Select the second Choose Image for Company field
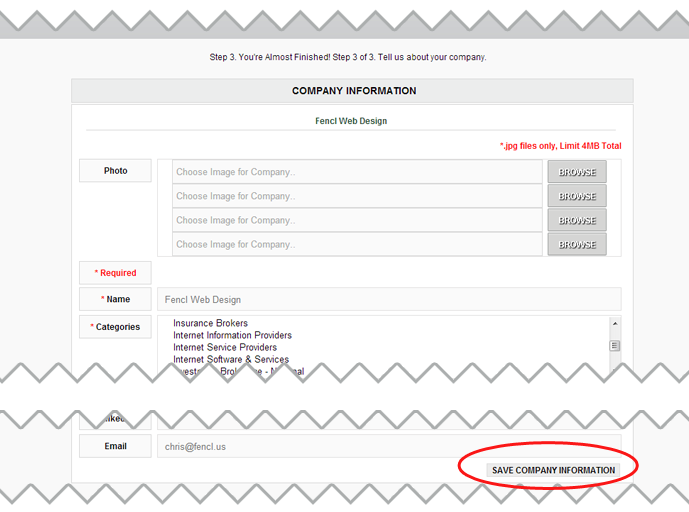 coord(357,196)
